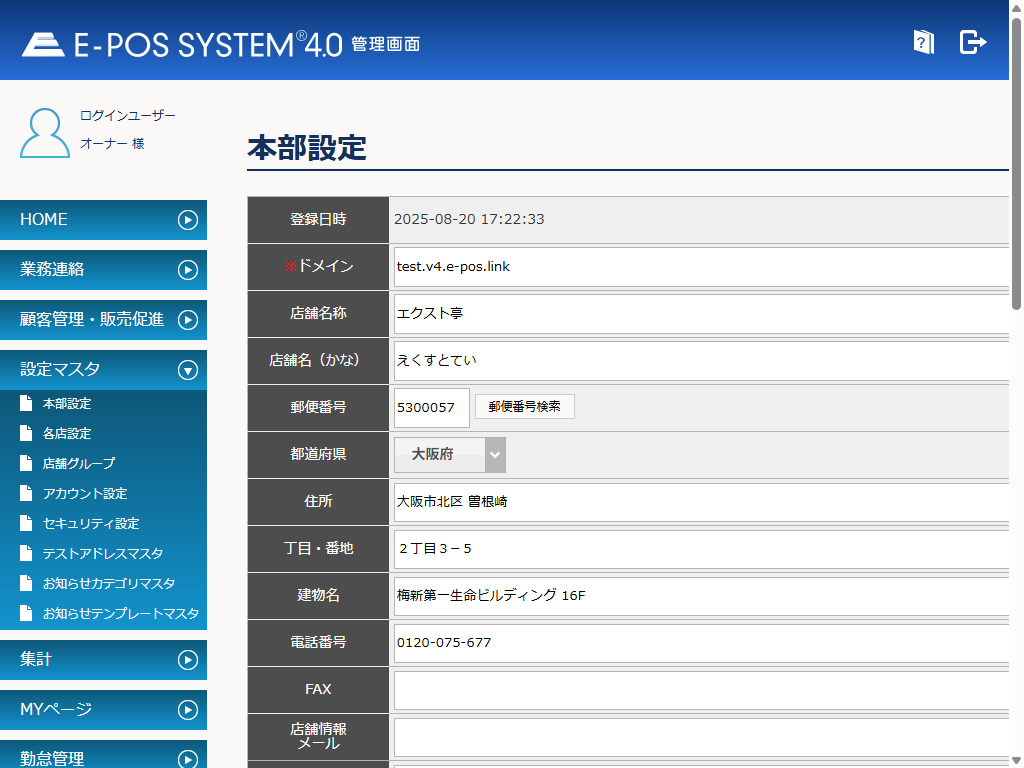Screen dimensions: 1024x768
Task: Click the 電話番号 input field
Action: tap(700, 643)
